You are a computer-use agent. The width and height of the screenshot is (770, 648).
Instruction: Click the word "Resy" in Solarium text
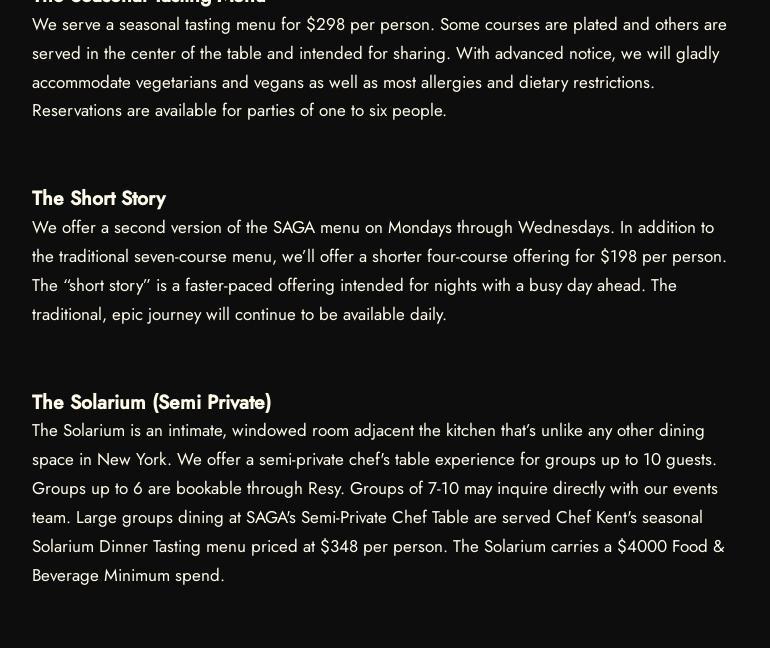point(324,488)
